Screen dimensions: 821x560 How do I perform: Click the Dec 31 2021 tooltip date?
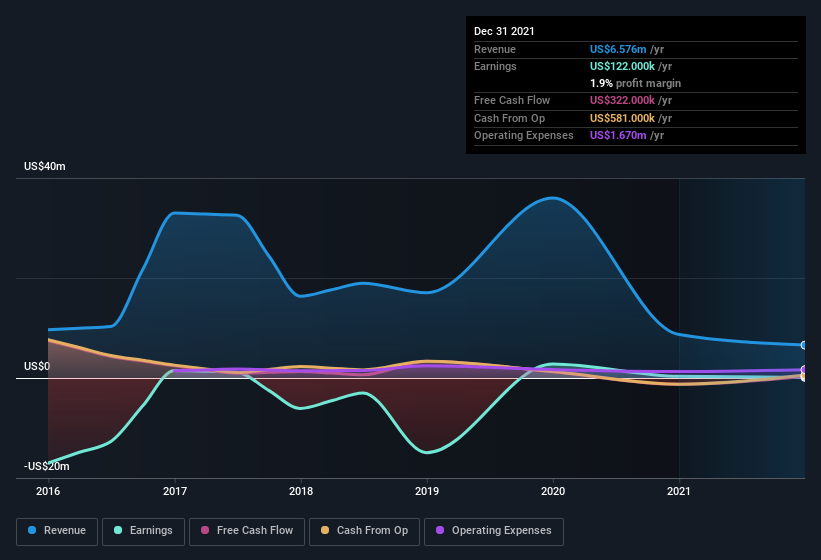[504, 31]
